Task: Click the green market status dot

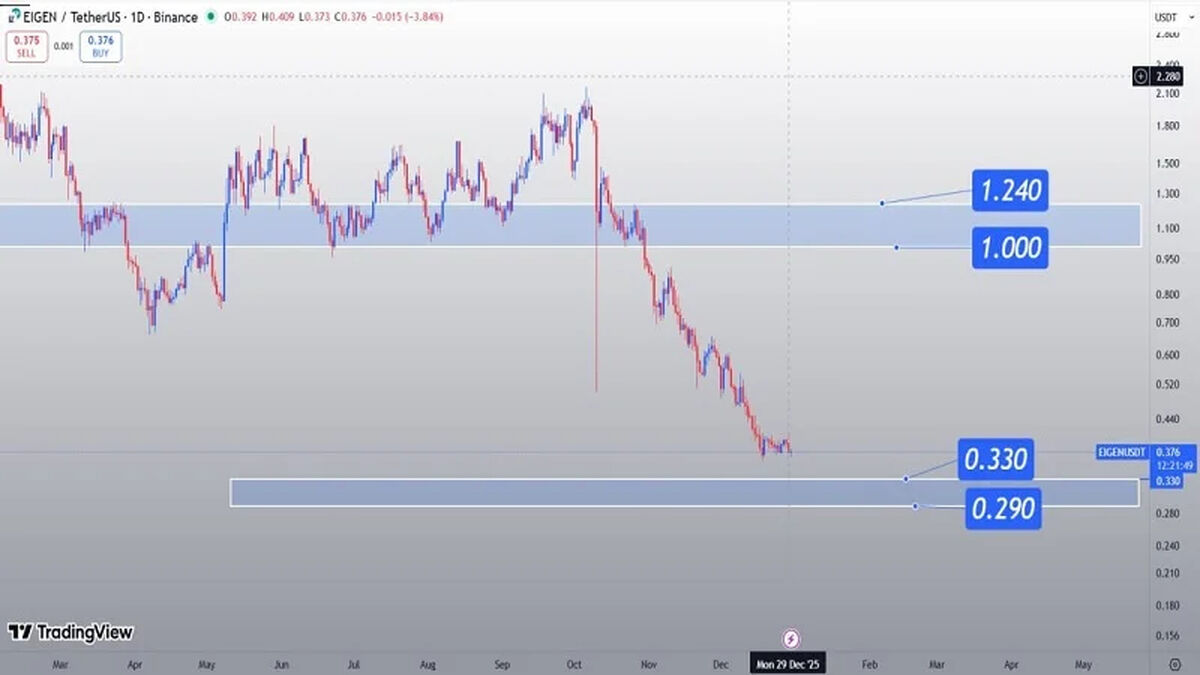Action: point(210,17)
